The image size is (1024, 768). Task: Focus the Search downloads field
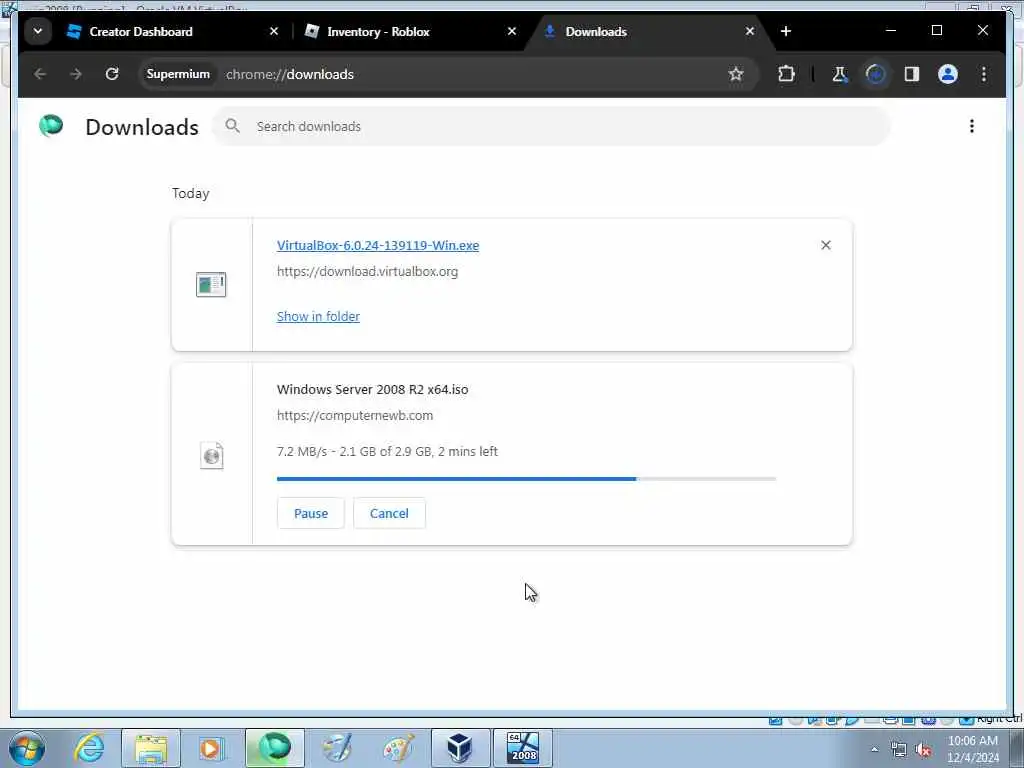[x=551, y=126]
